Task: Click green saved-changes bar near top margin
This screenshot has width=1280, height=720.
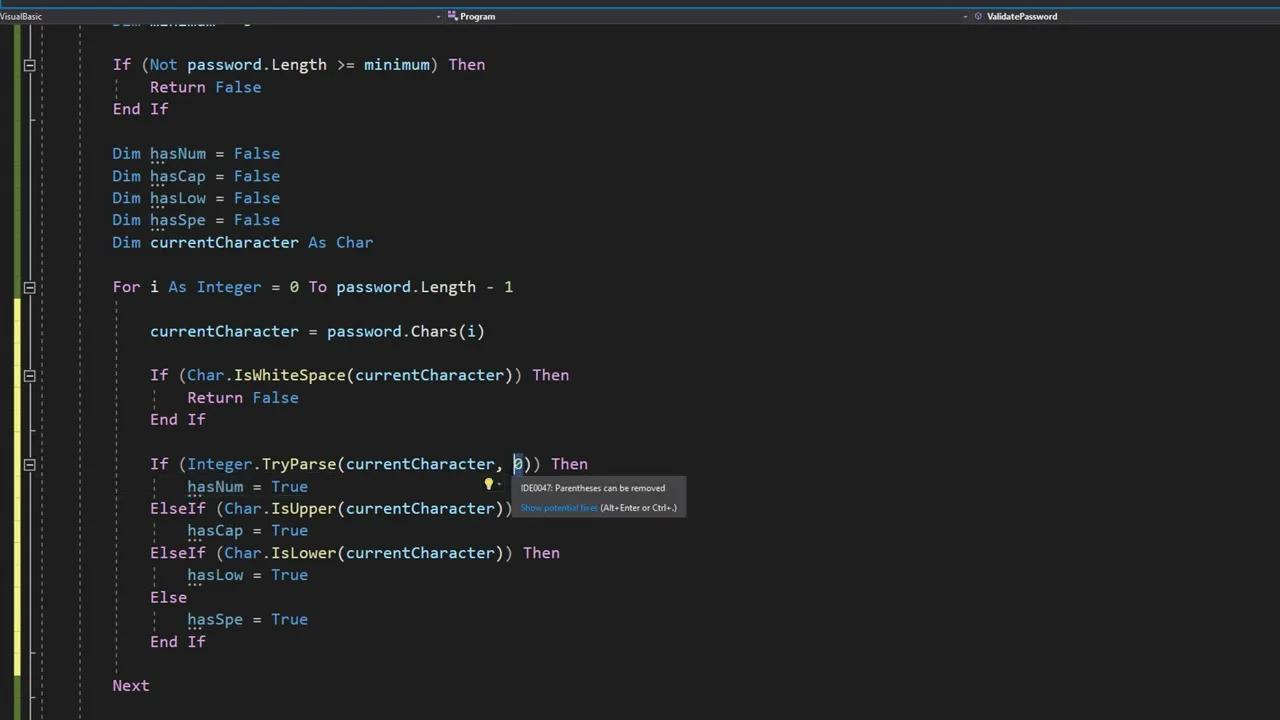Action: [x=18, y=150]
